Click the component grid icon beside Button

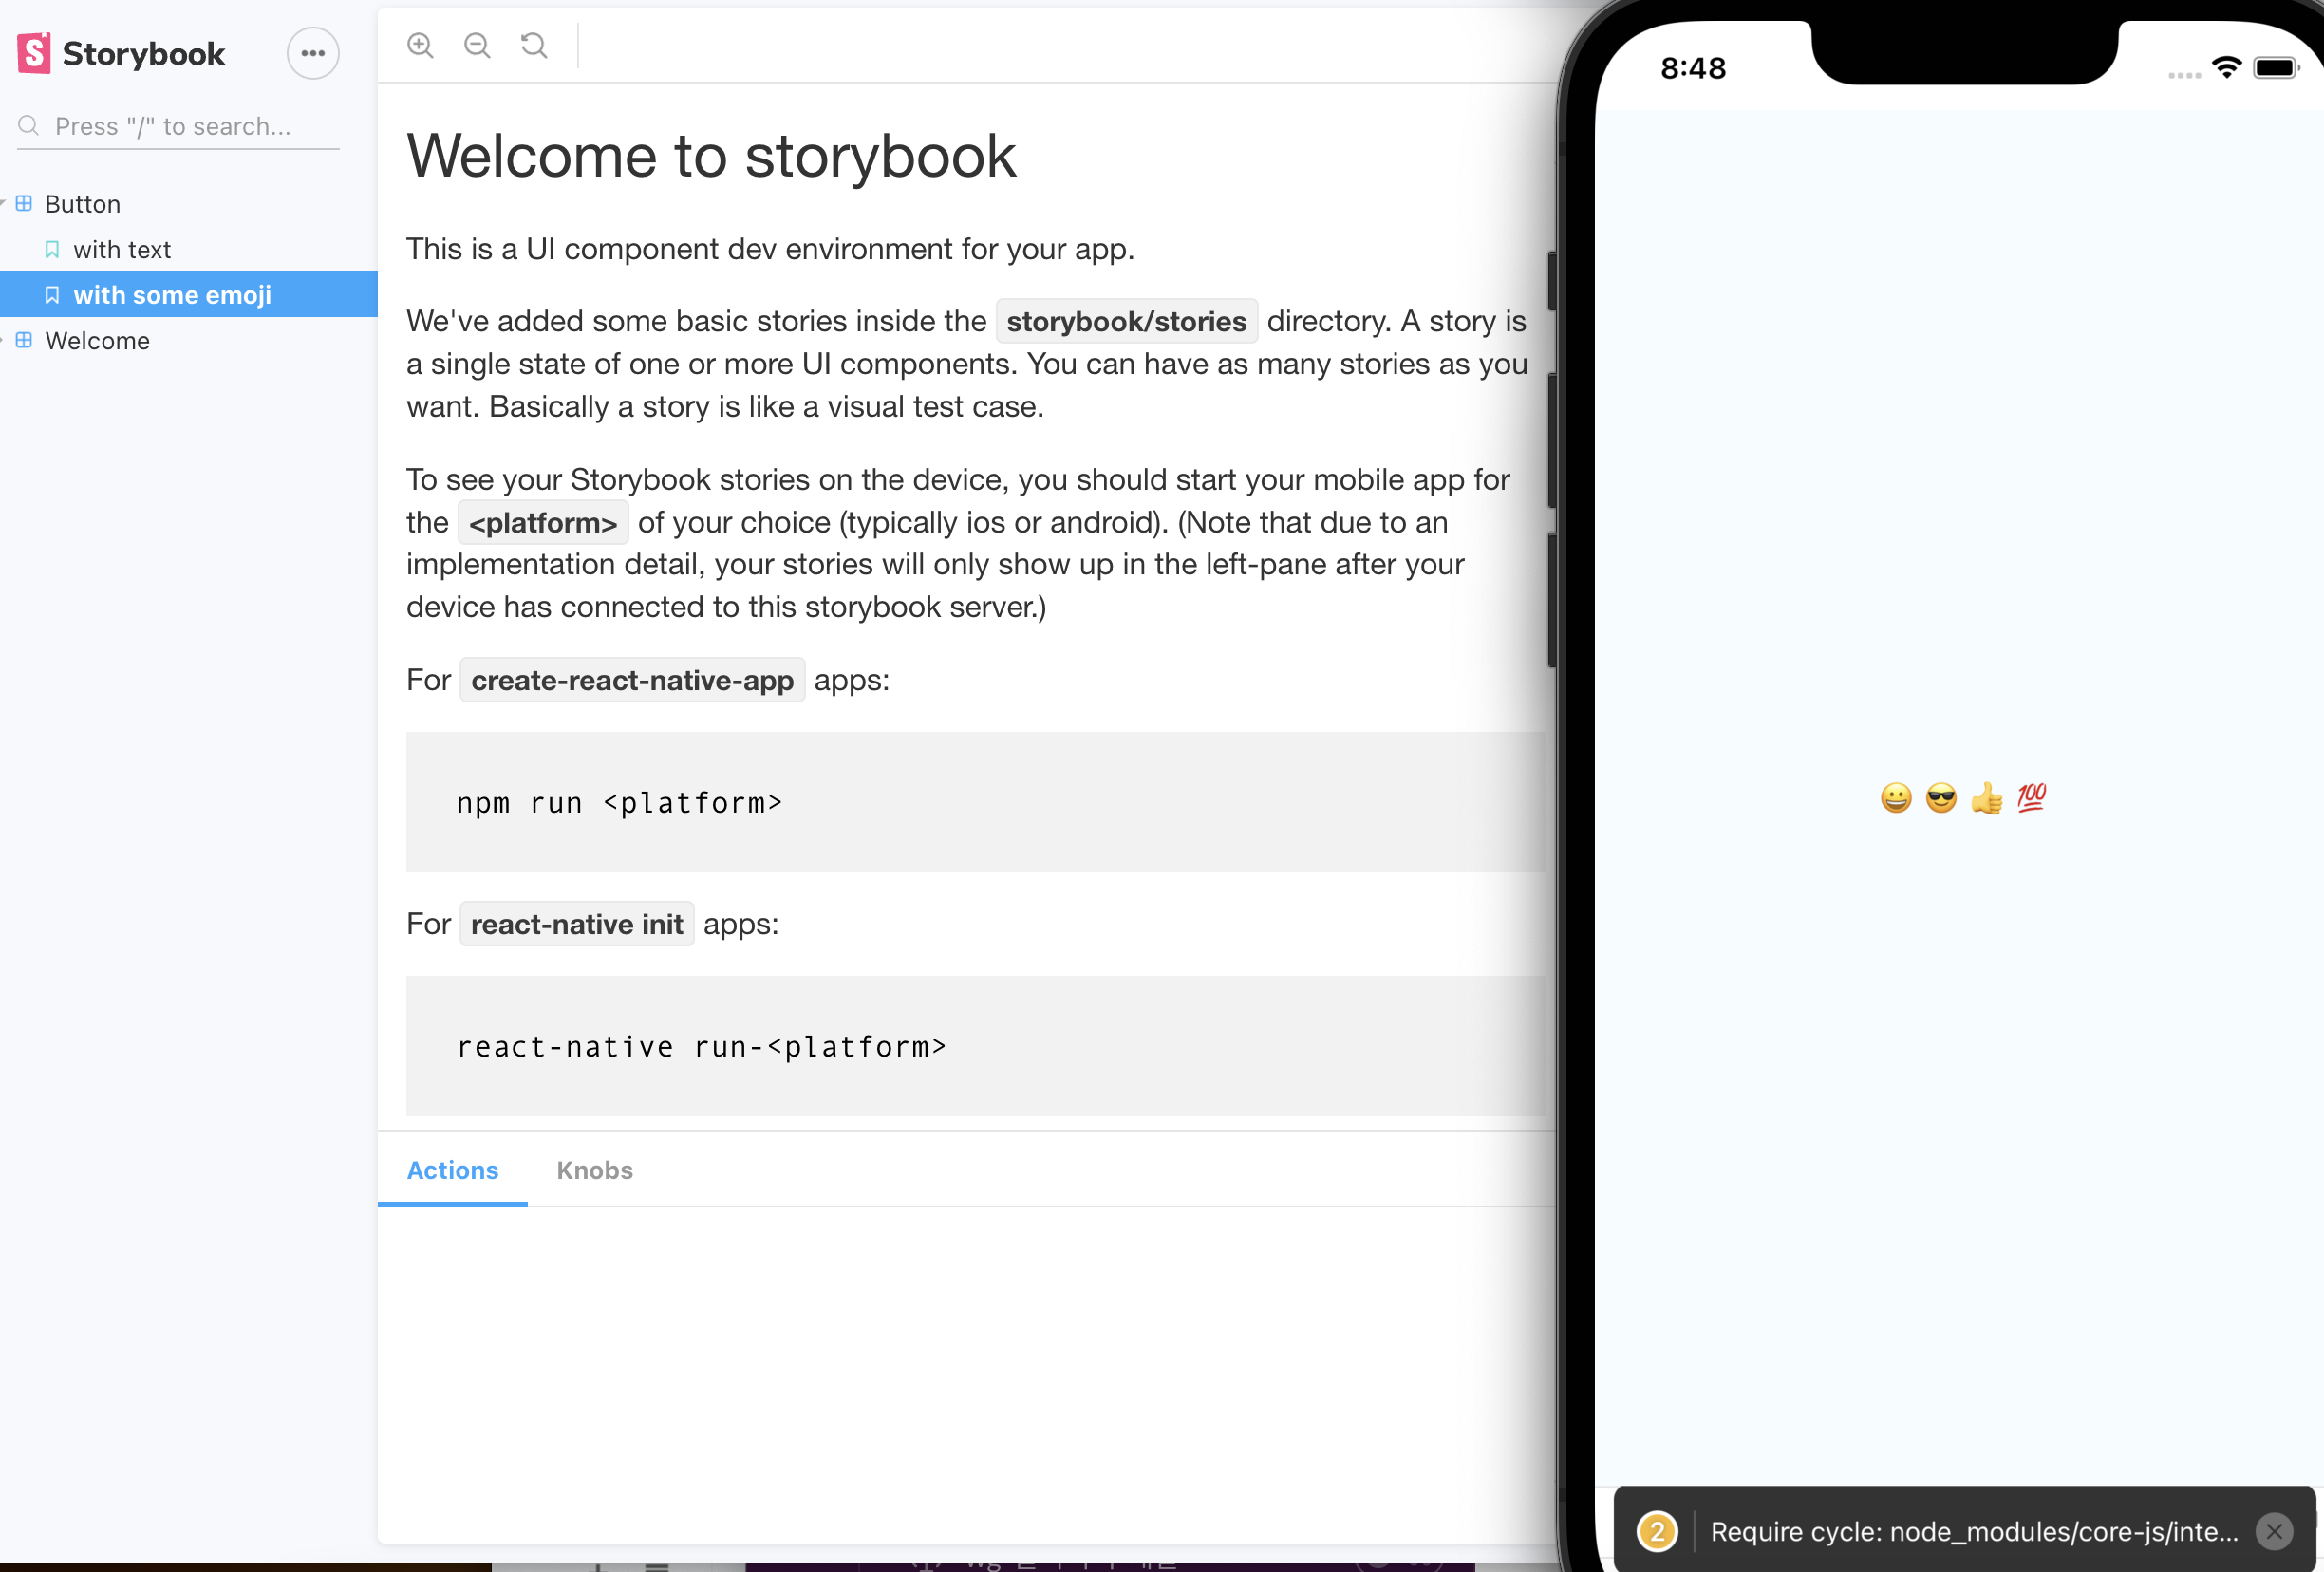[24, 203]
